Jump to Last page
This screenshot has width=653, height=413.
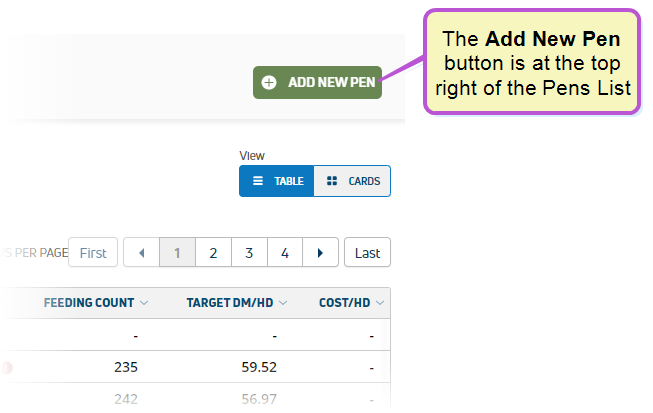point(367,252)
